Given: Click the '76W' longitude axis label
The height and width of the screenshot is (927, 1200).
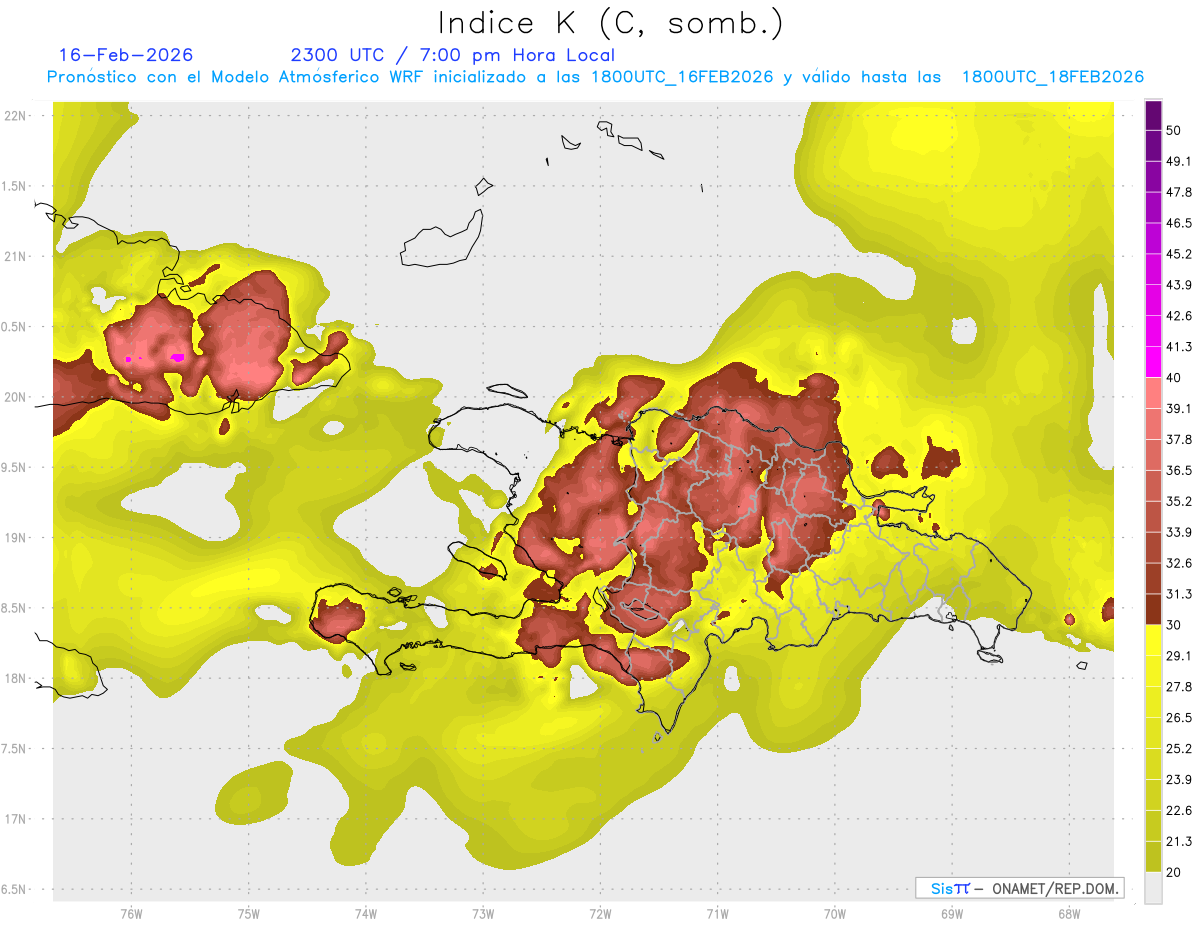Looking at the screenshot, I should tap(131, 914).
